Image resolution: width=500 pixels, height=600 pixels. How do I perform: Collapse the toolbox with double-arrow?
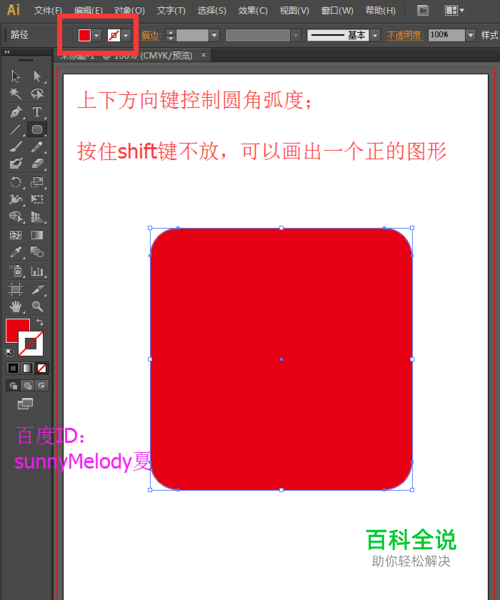tap(7, 52)
